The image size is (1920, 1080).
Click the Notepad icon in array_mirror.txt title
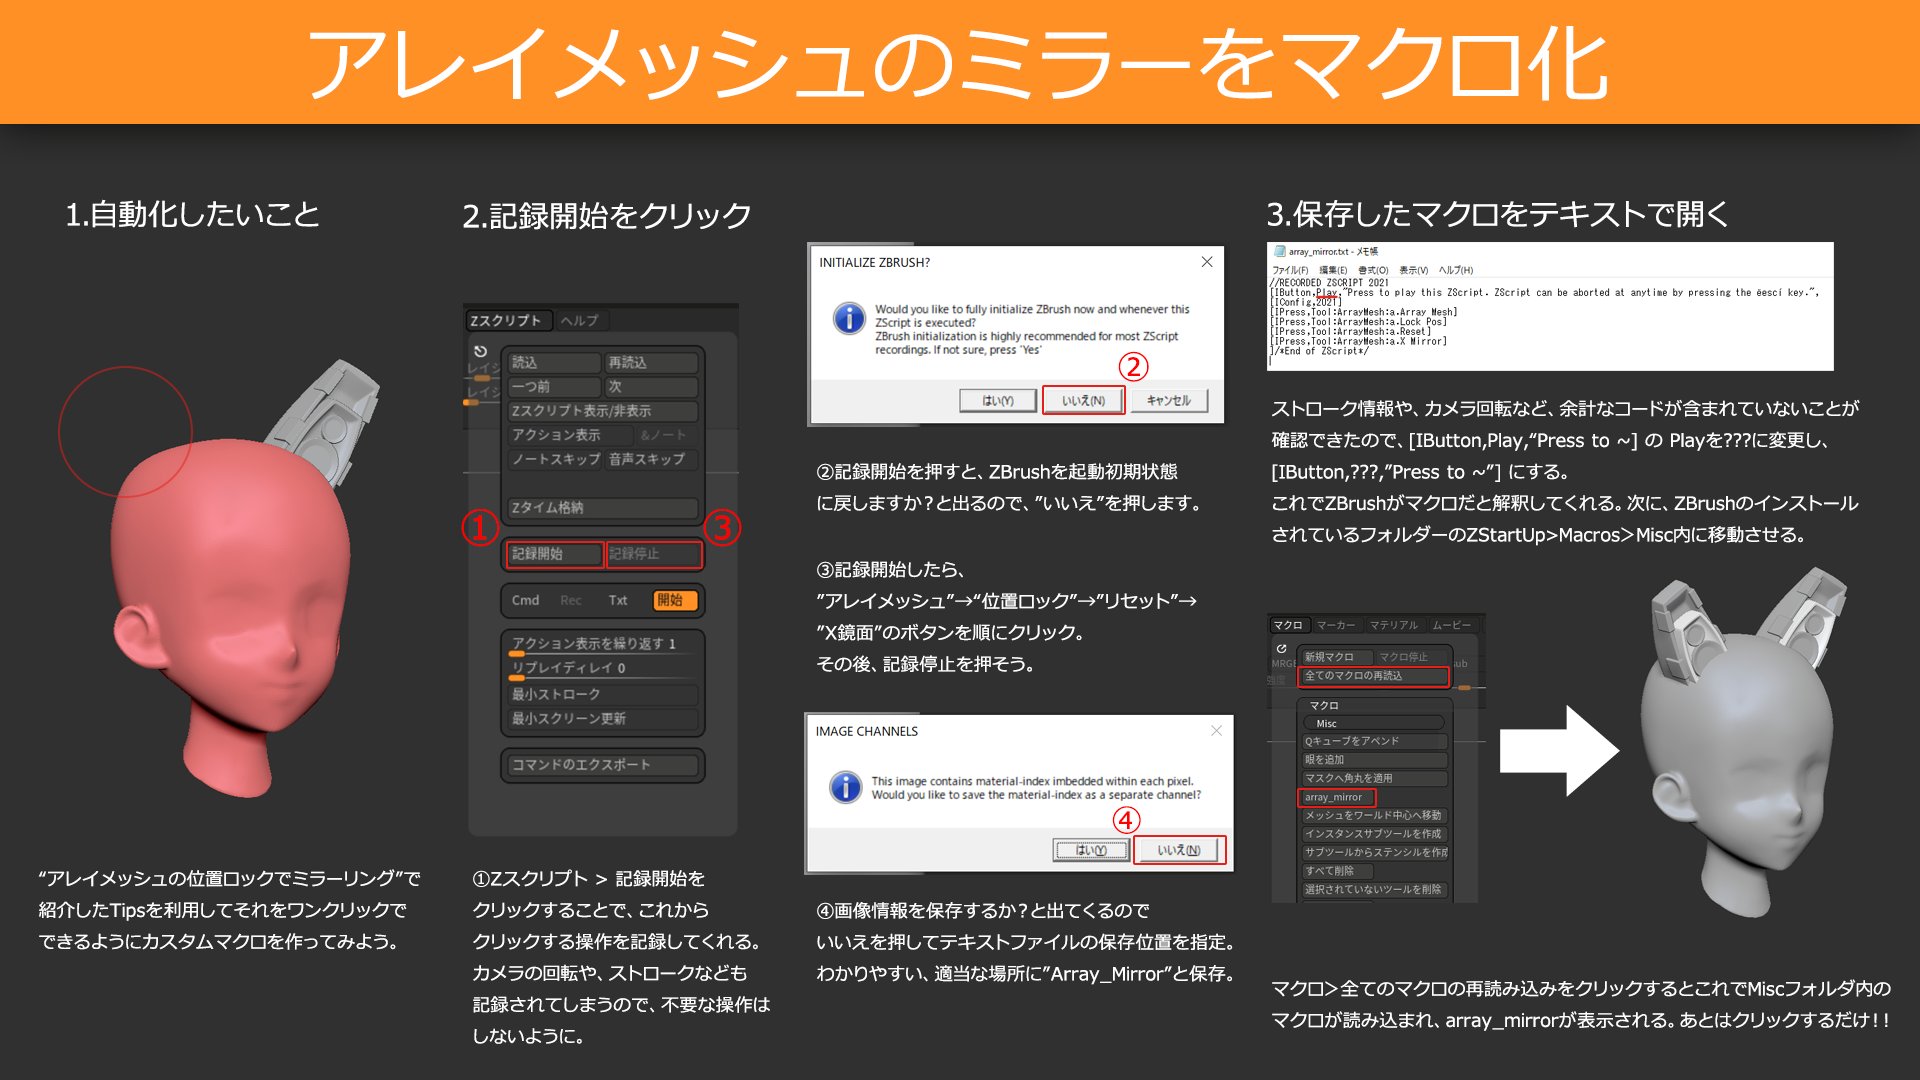click(x=1279, y=252)
